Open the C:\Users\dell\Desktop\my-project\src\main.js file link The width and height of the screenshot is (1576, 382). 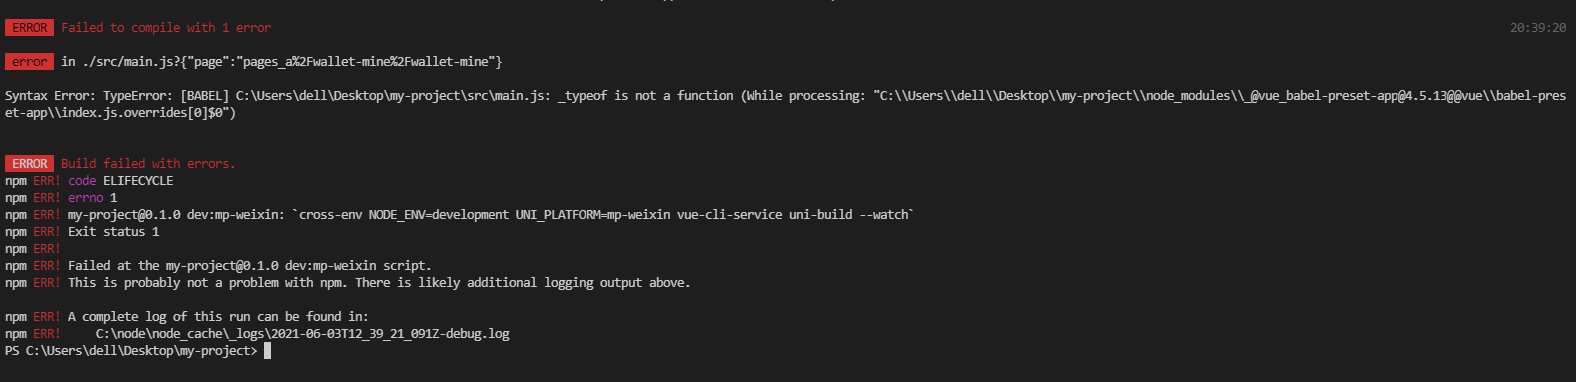pos(389,96)
